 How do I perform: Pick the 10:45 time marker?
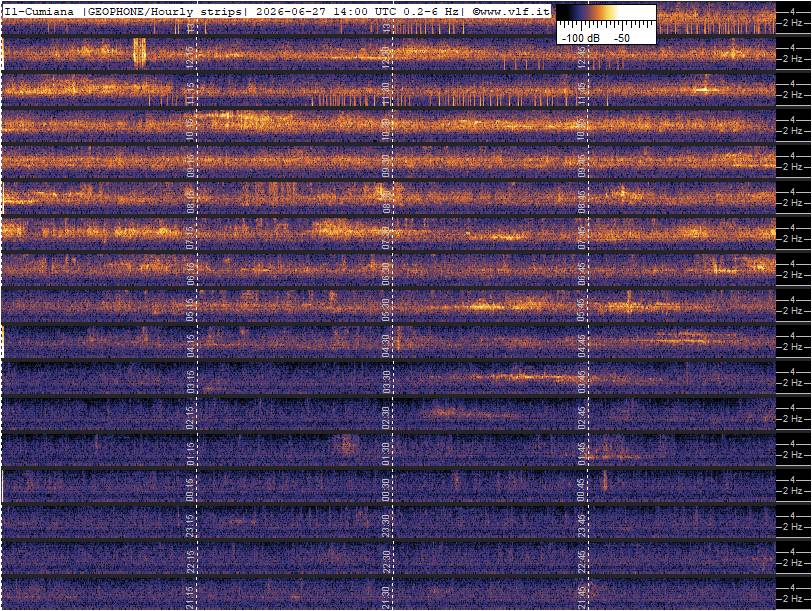tap(581, 129)
